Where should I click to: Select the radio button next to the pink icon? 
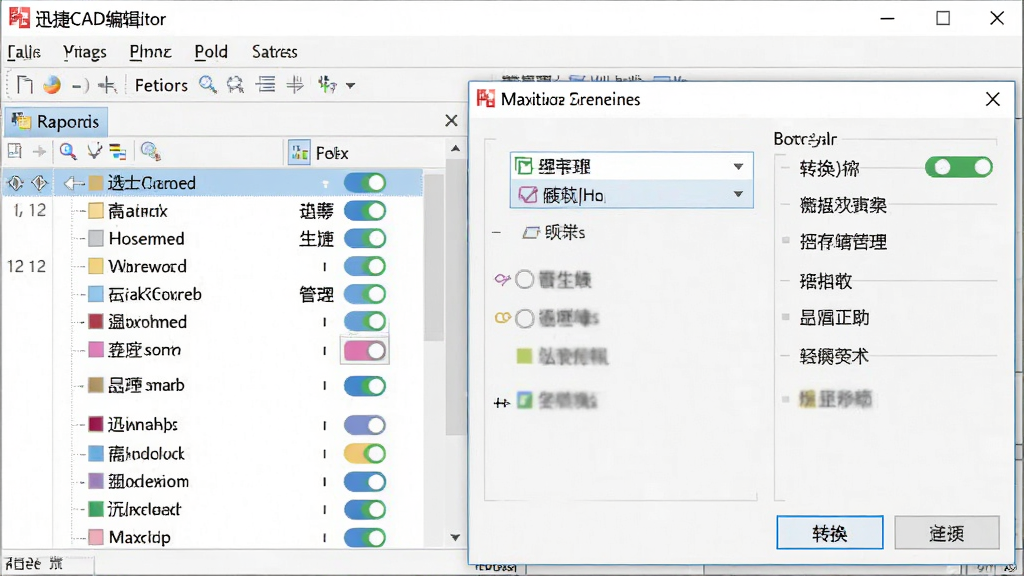[524, 280]
